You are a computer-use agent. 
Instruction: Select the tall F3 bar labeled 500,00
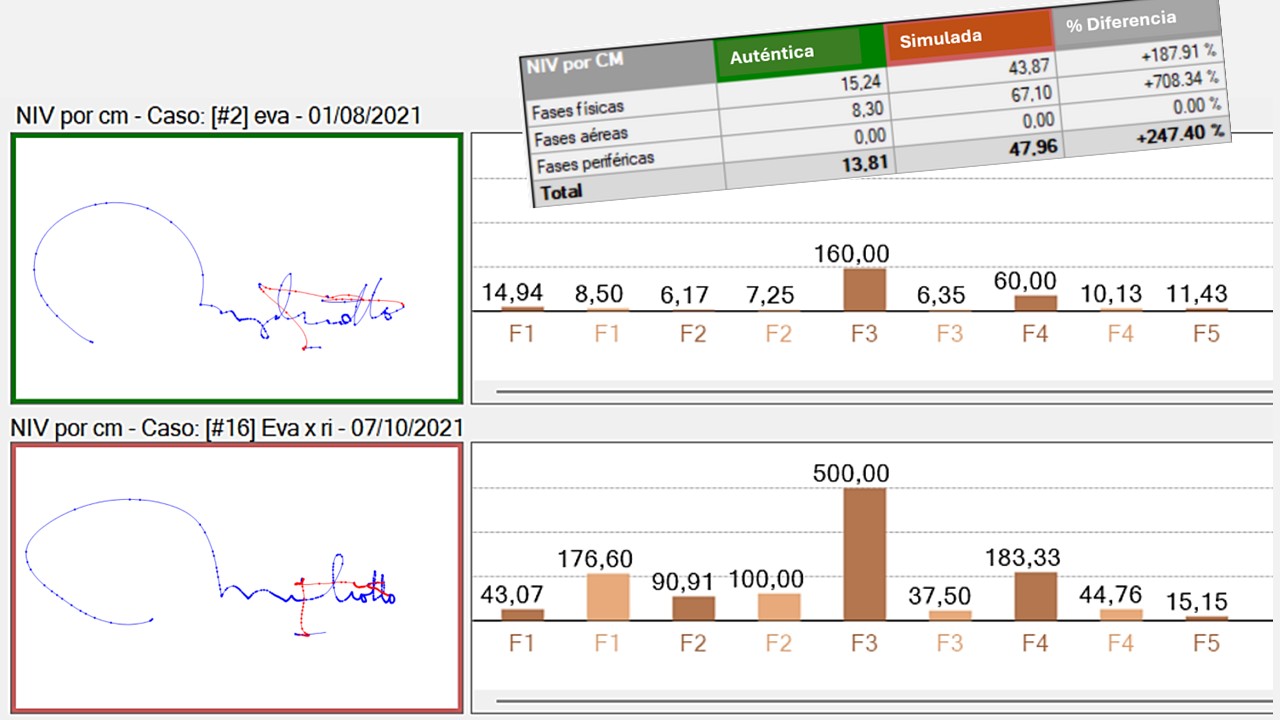coord(864,554)
